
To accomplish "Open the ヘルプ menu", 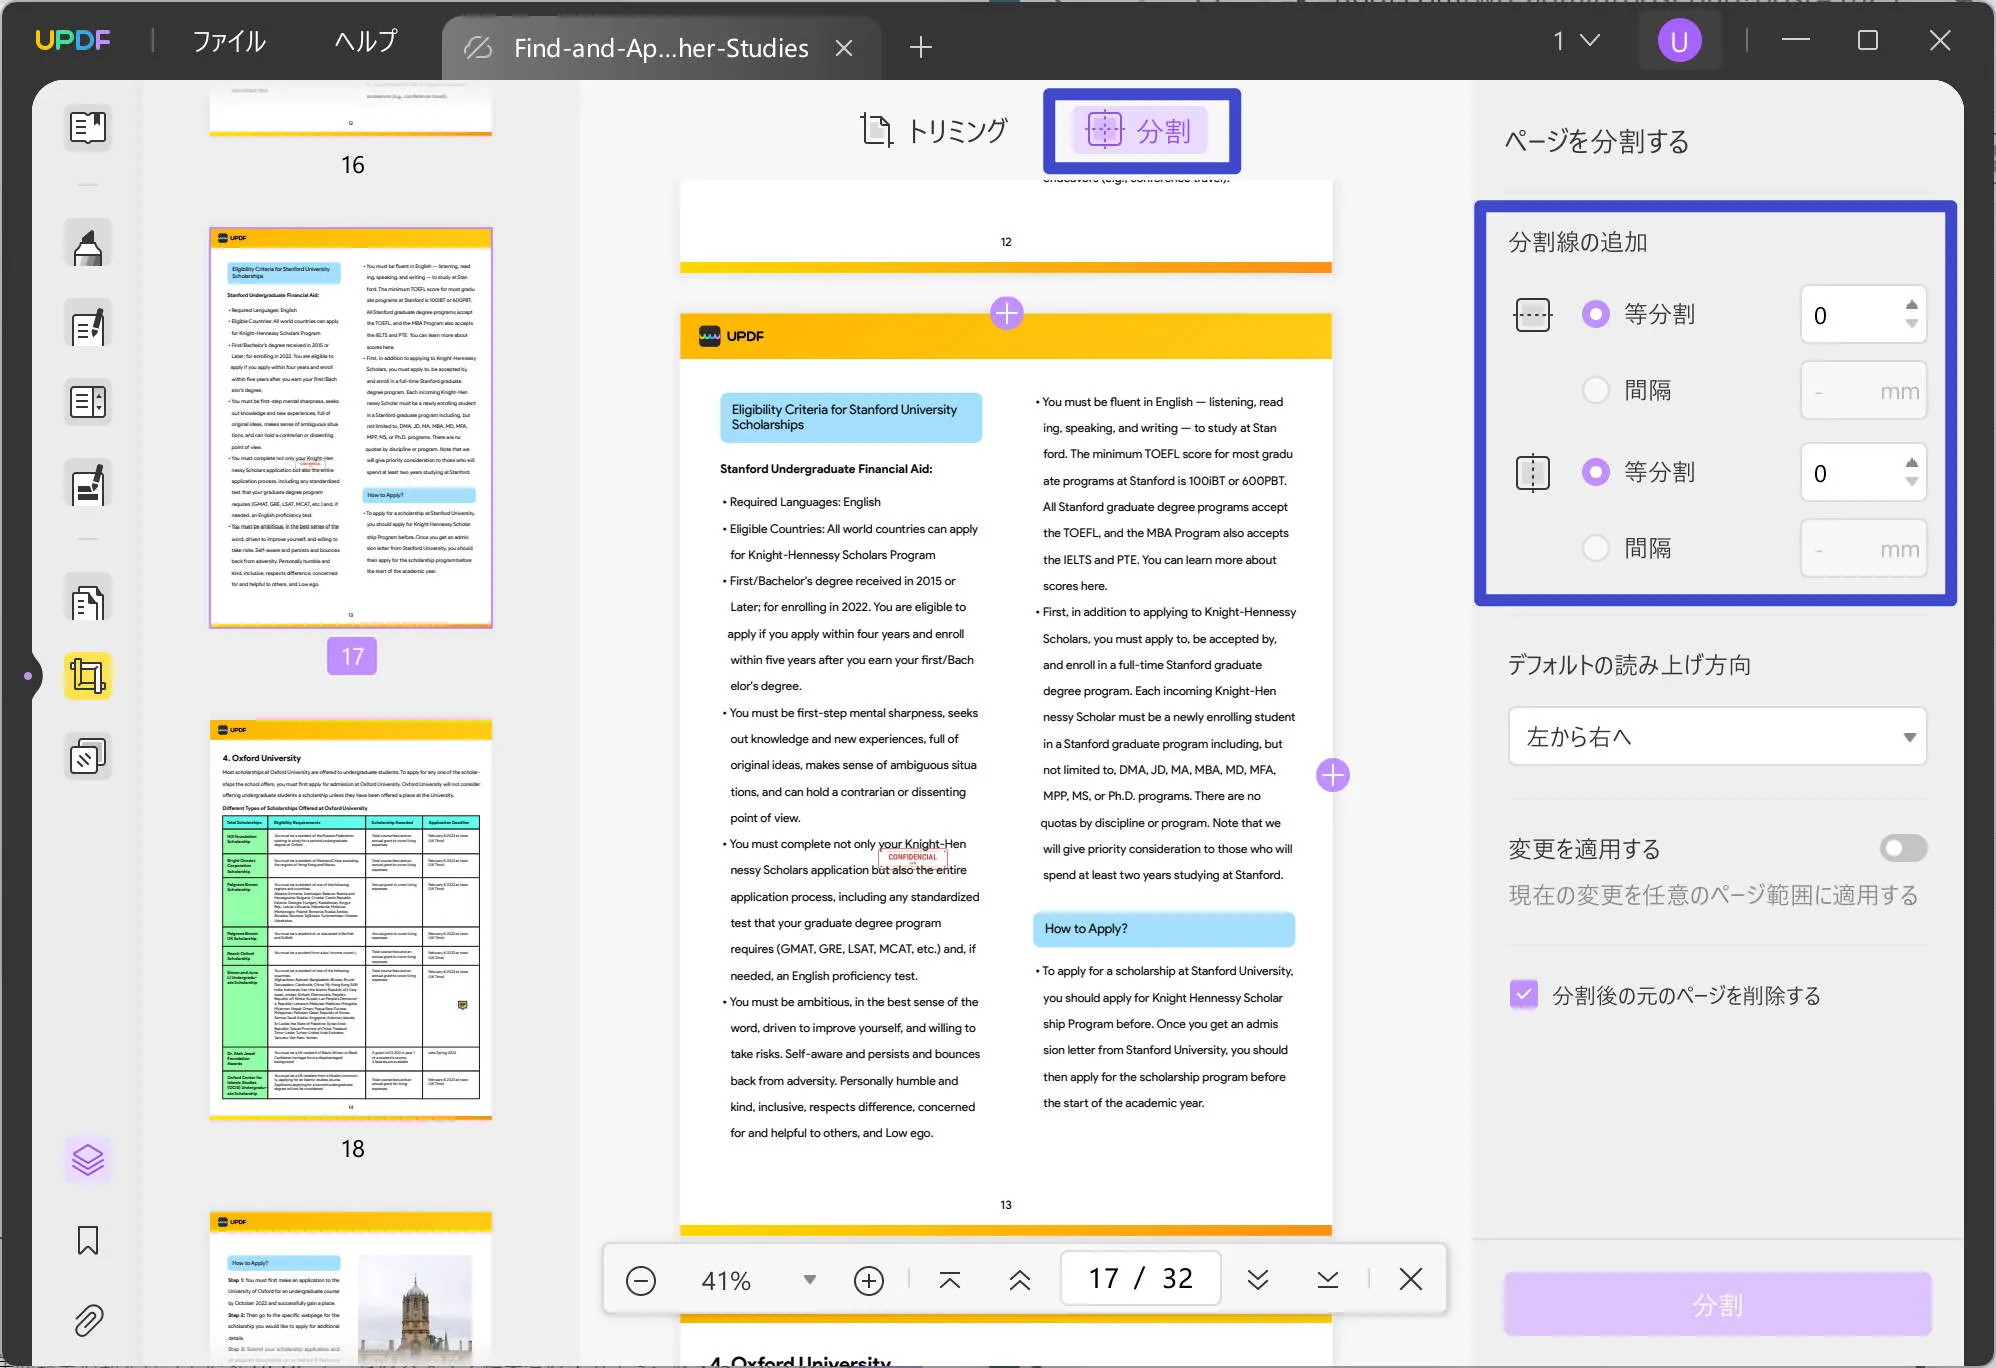I will (365, 41).
